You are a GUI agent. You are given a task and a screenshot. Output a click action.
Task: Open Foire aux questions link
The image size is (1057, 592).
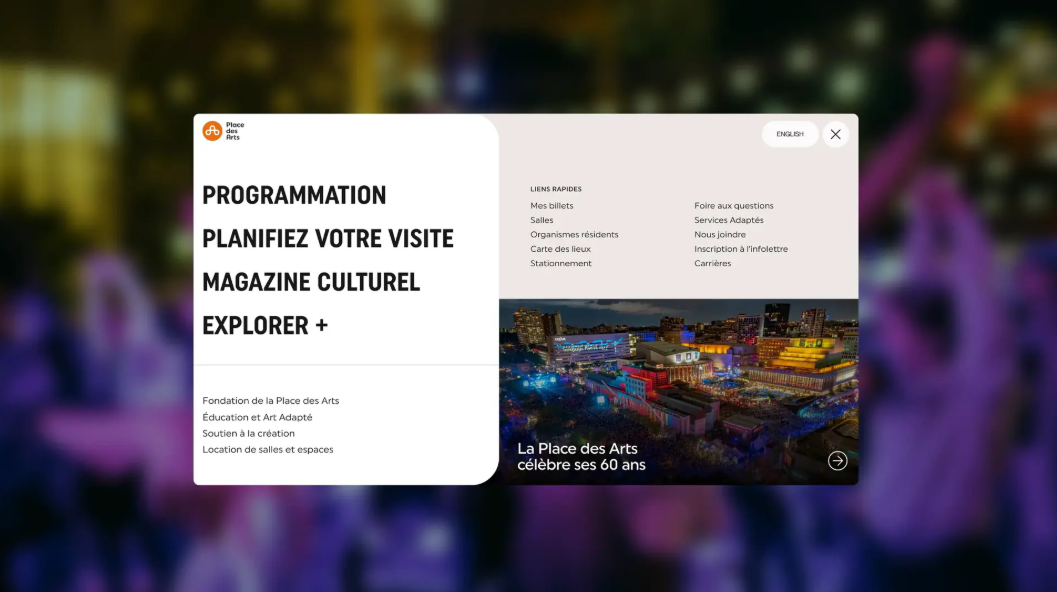733,206
